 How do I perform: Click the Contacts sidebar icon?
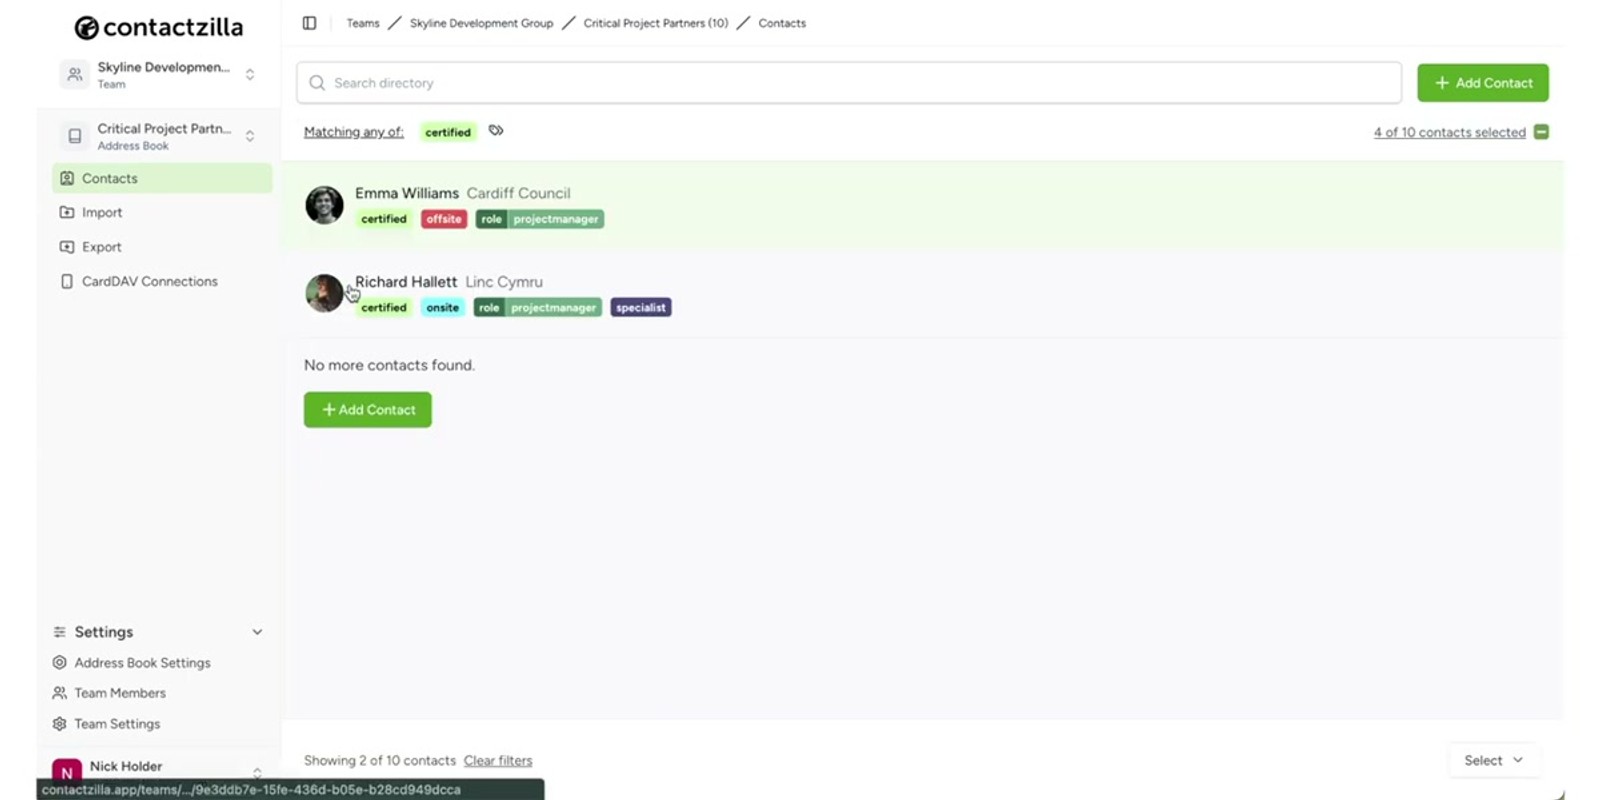click(x=67, y=178)
